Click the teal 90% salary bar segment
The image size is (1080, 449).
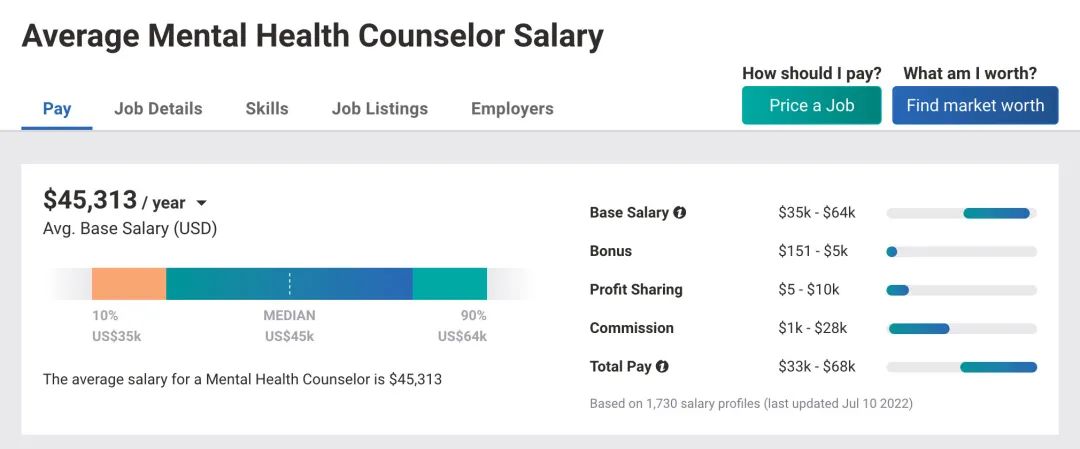(x=449, y=284)
